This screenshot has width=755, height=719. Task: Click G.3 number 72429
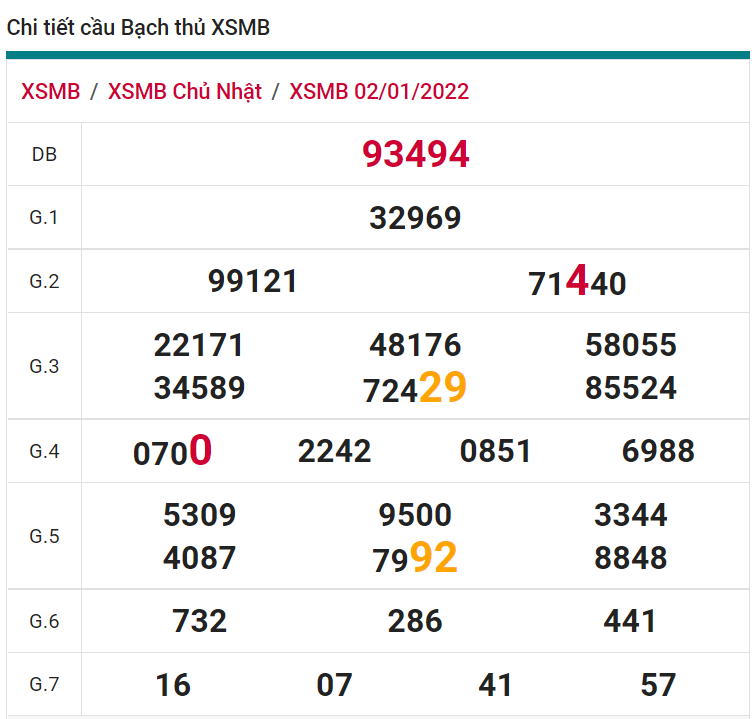(x=415, y=388)
